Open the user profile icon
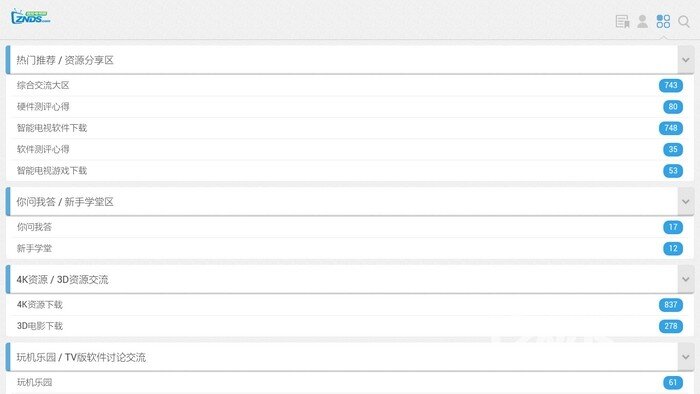700x394 pixels. point(642,21)
